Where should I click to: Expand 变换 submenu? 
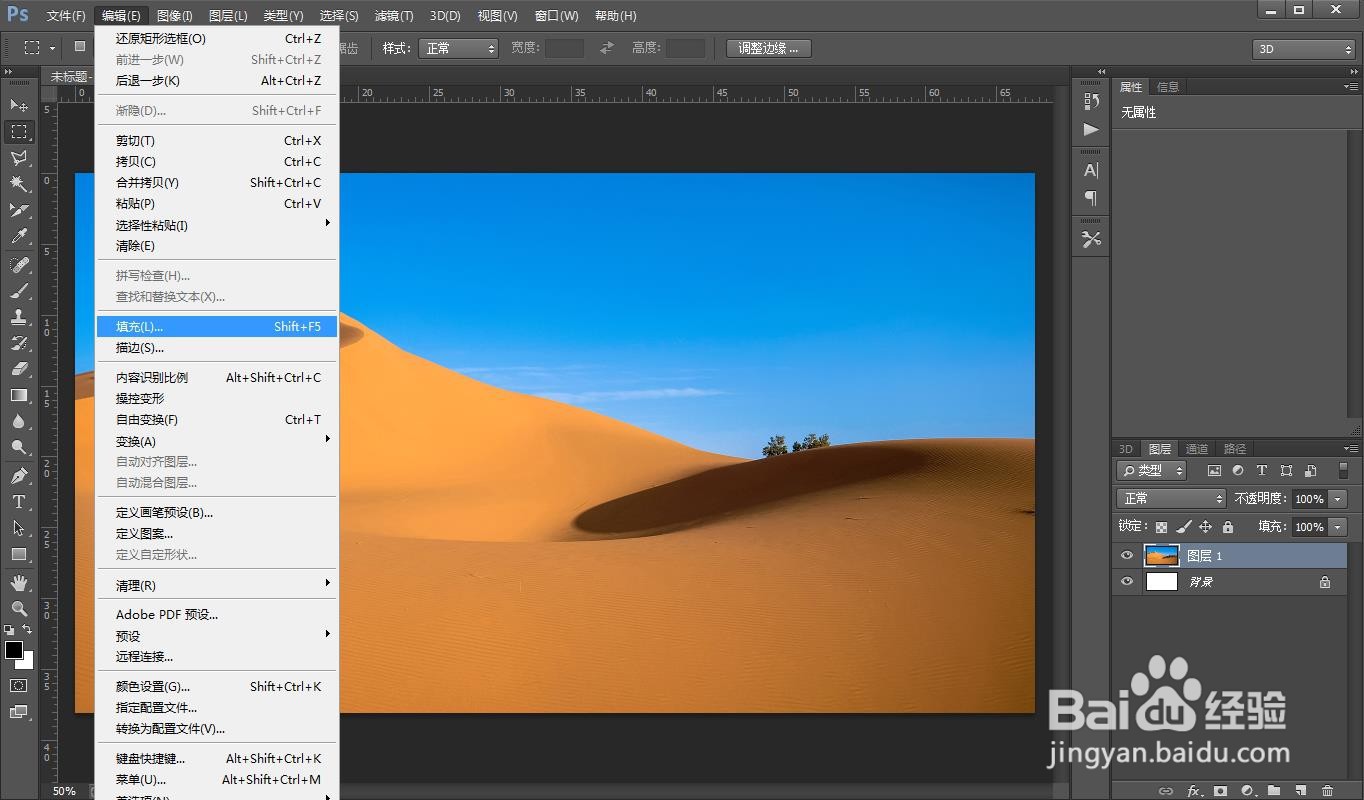[217, 441]
